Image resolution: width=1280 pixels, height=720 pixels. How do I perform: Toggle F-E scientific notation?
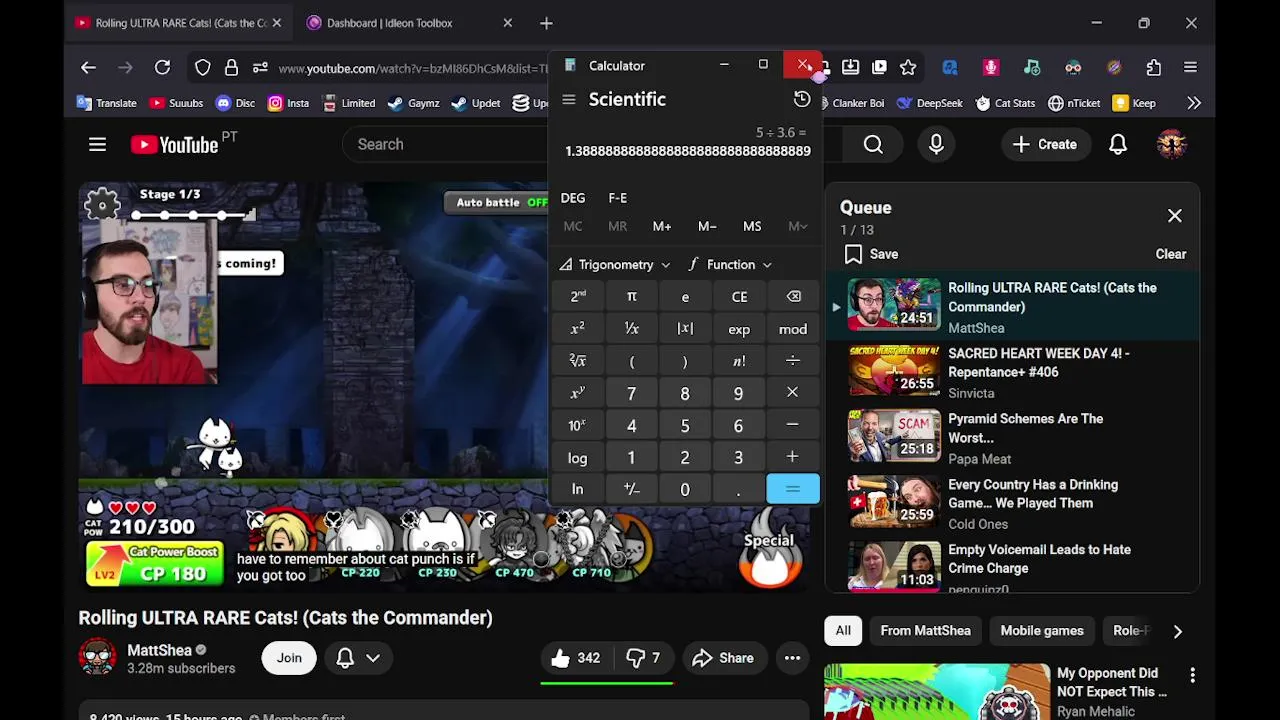point(618,198)
